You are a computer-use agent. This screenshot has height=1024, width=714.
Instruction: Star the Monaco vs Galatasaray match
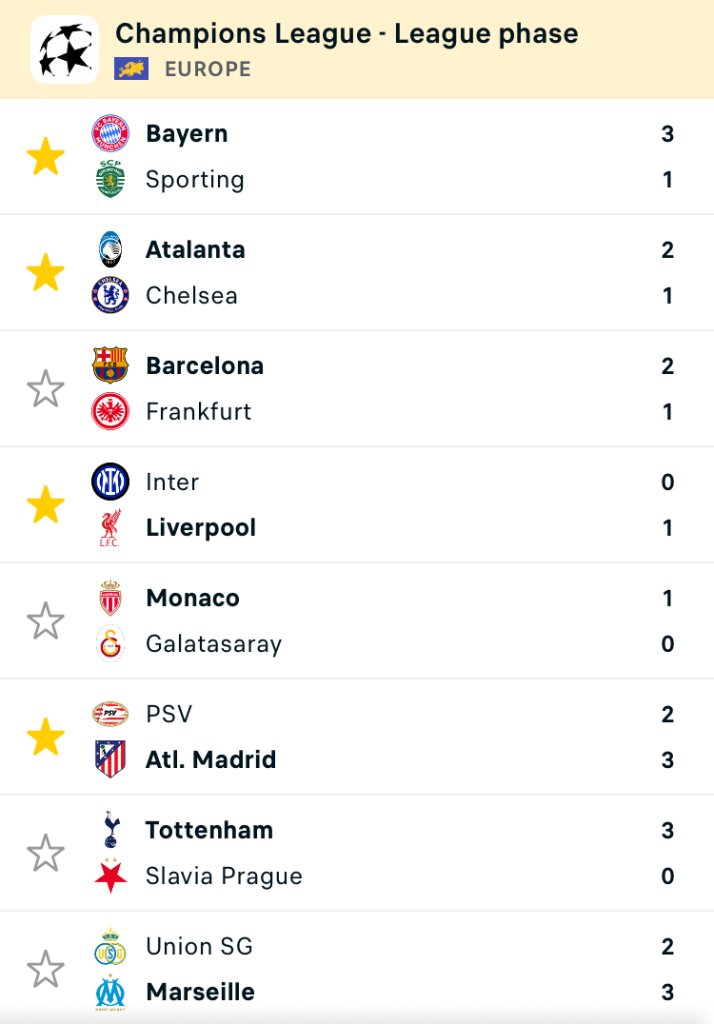click(46, 621)
